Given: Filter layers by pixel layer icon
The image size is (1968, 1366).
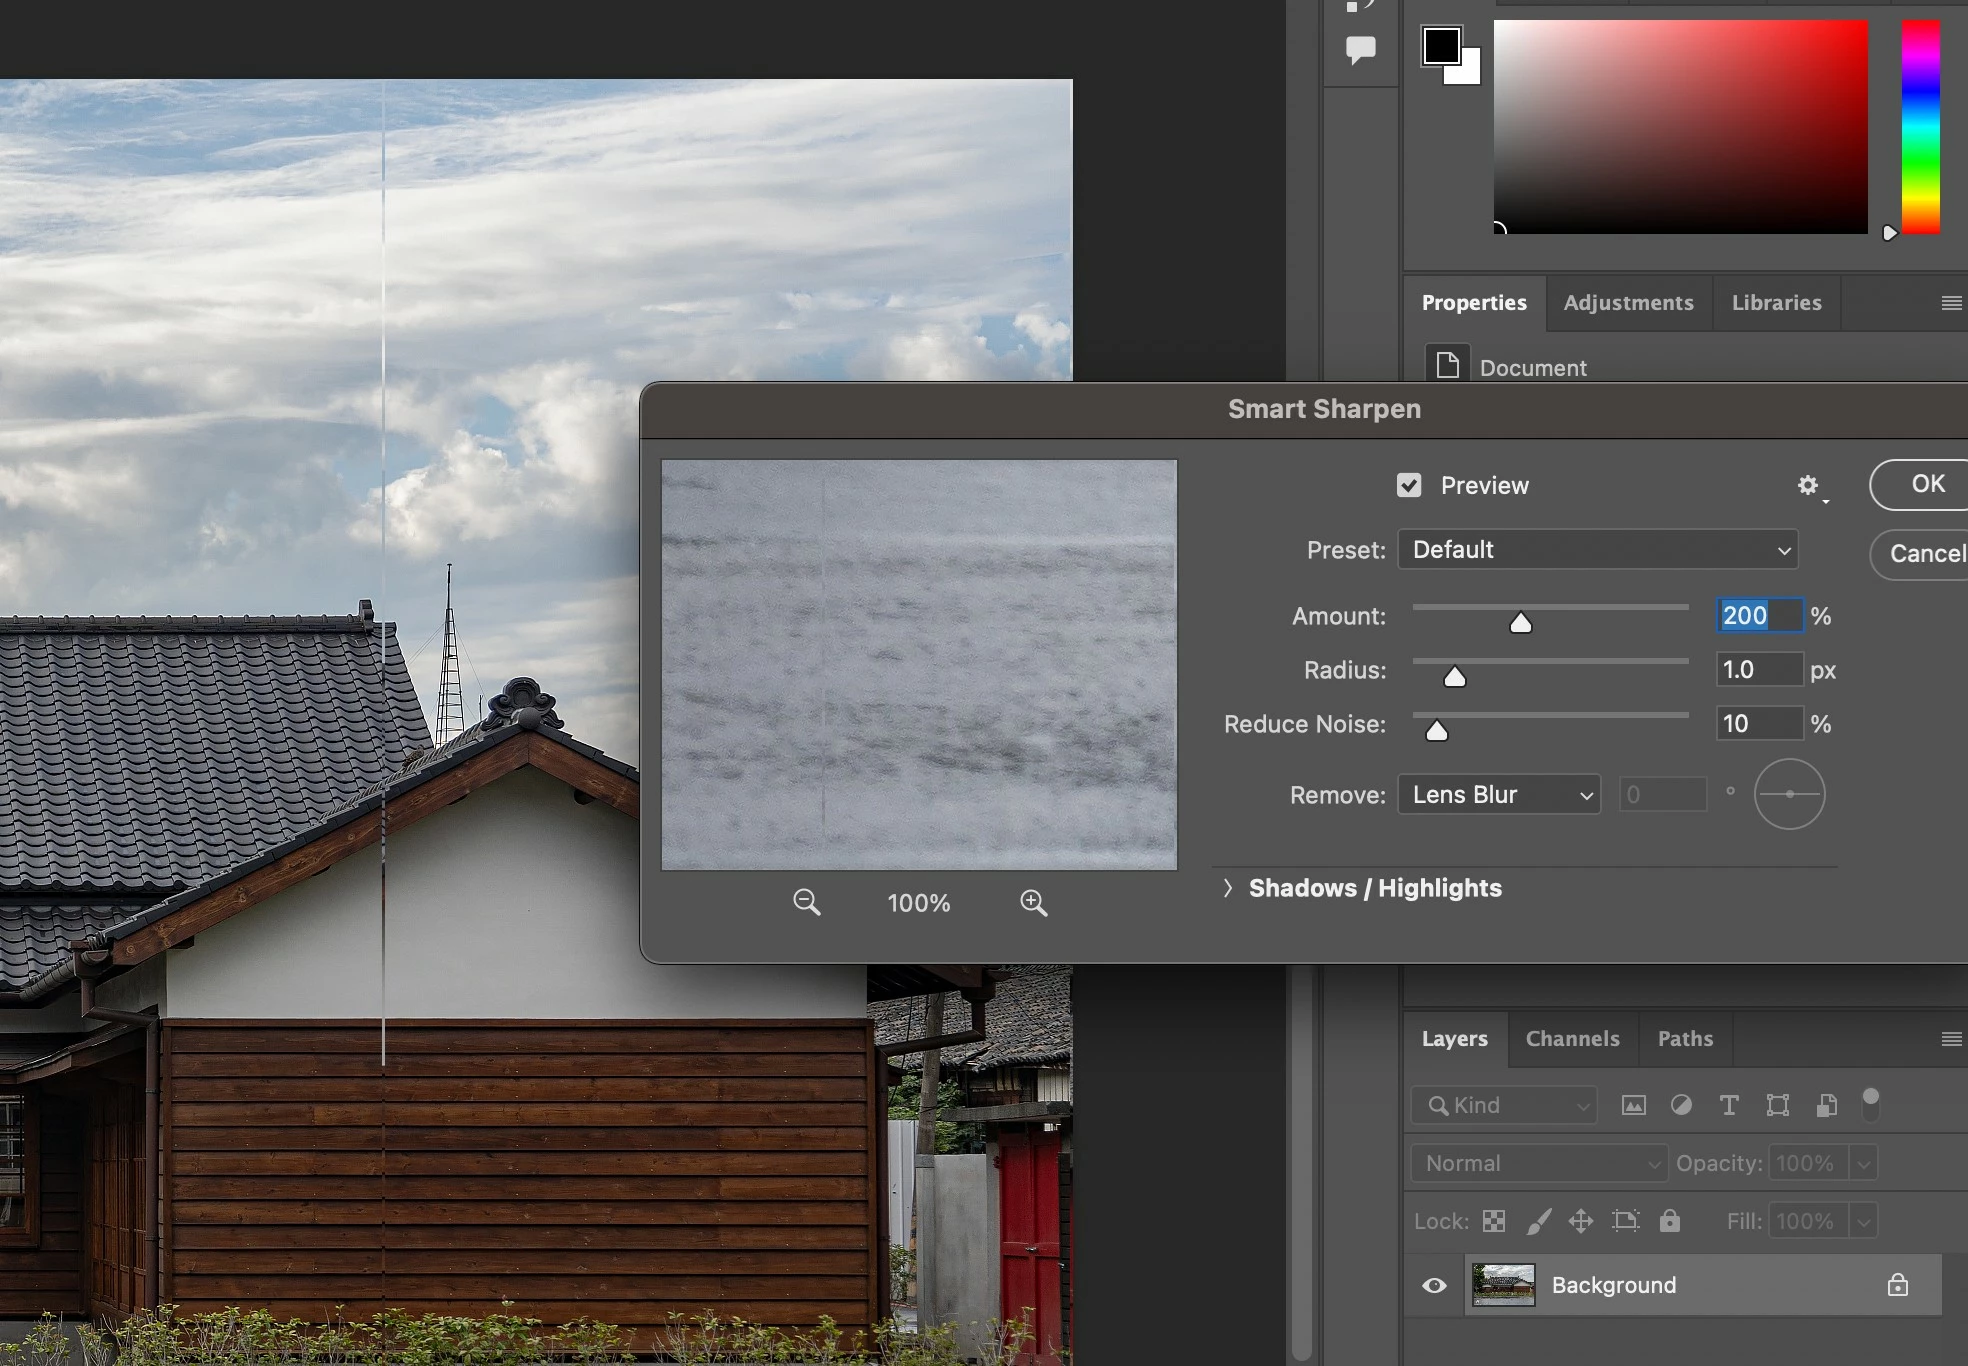Looking at the screenshot, I should (x=1633, y=1105).
